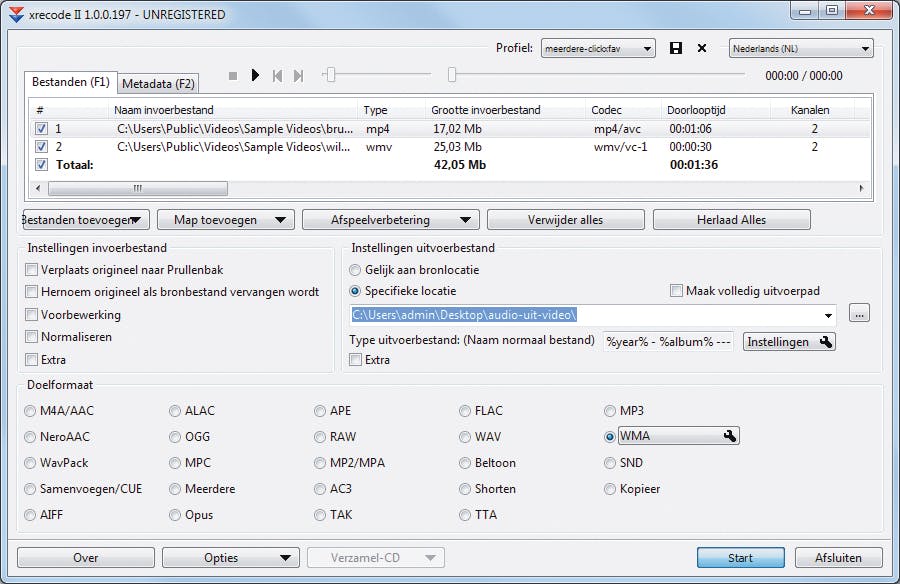900x584 pixels.
Task: Toggle the Totaal checkbox
Action: pyautogui.click(x=41, y=165)
